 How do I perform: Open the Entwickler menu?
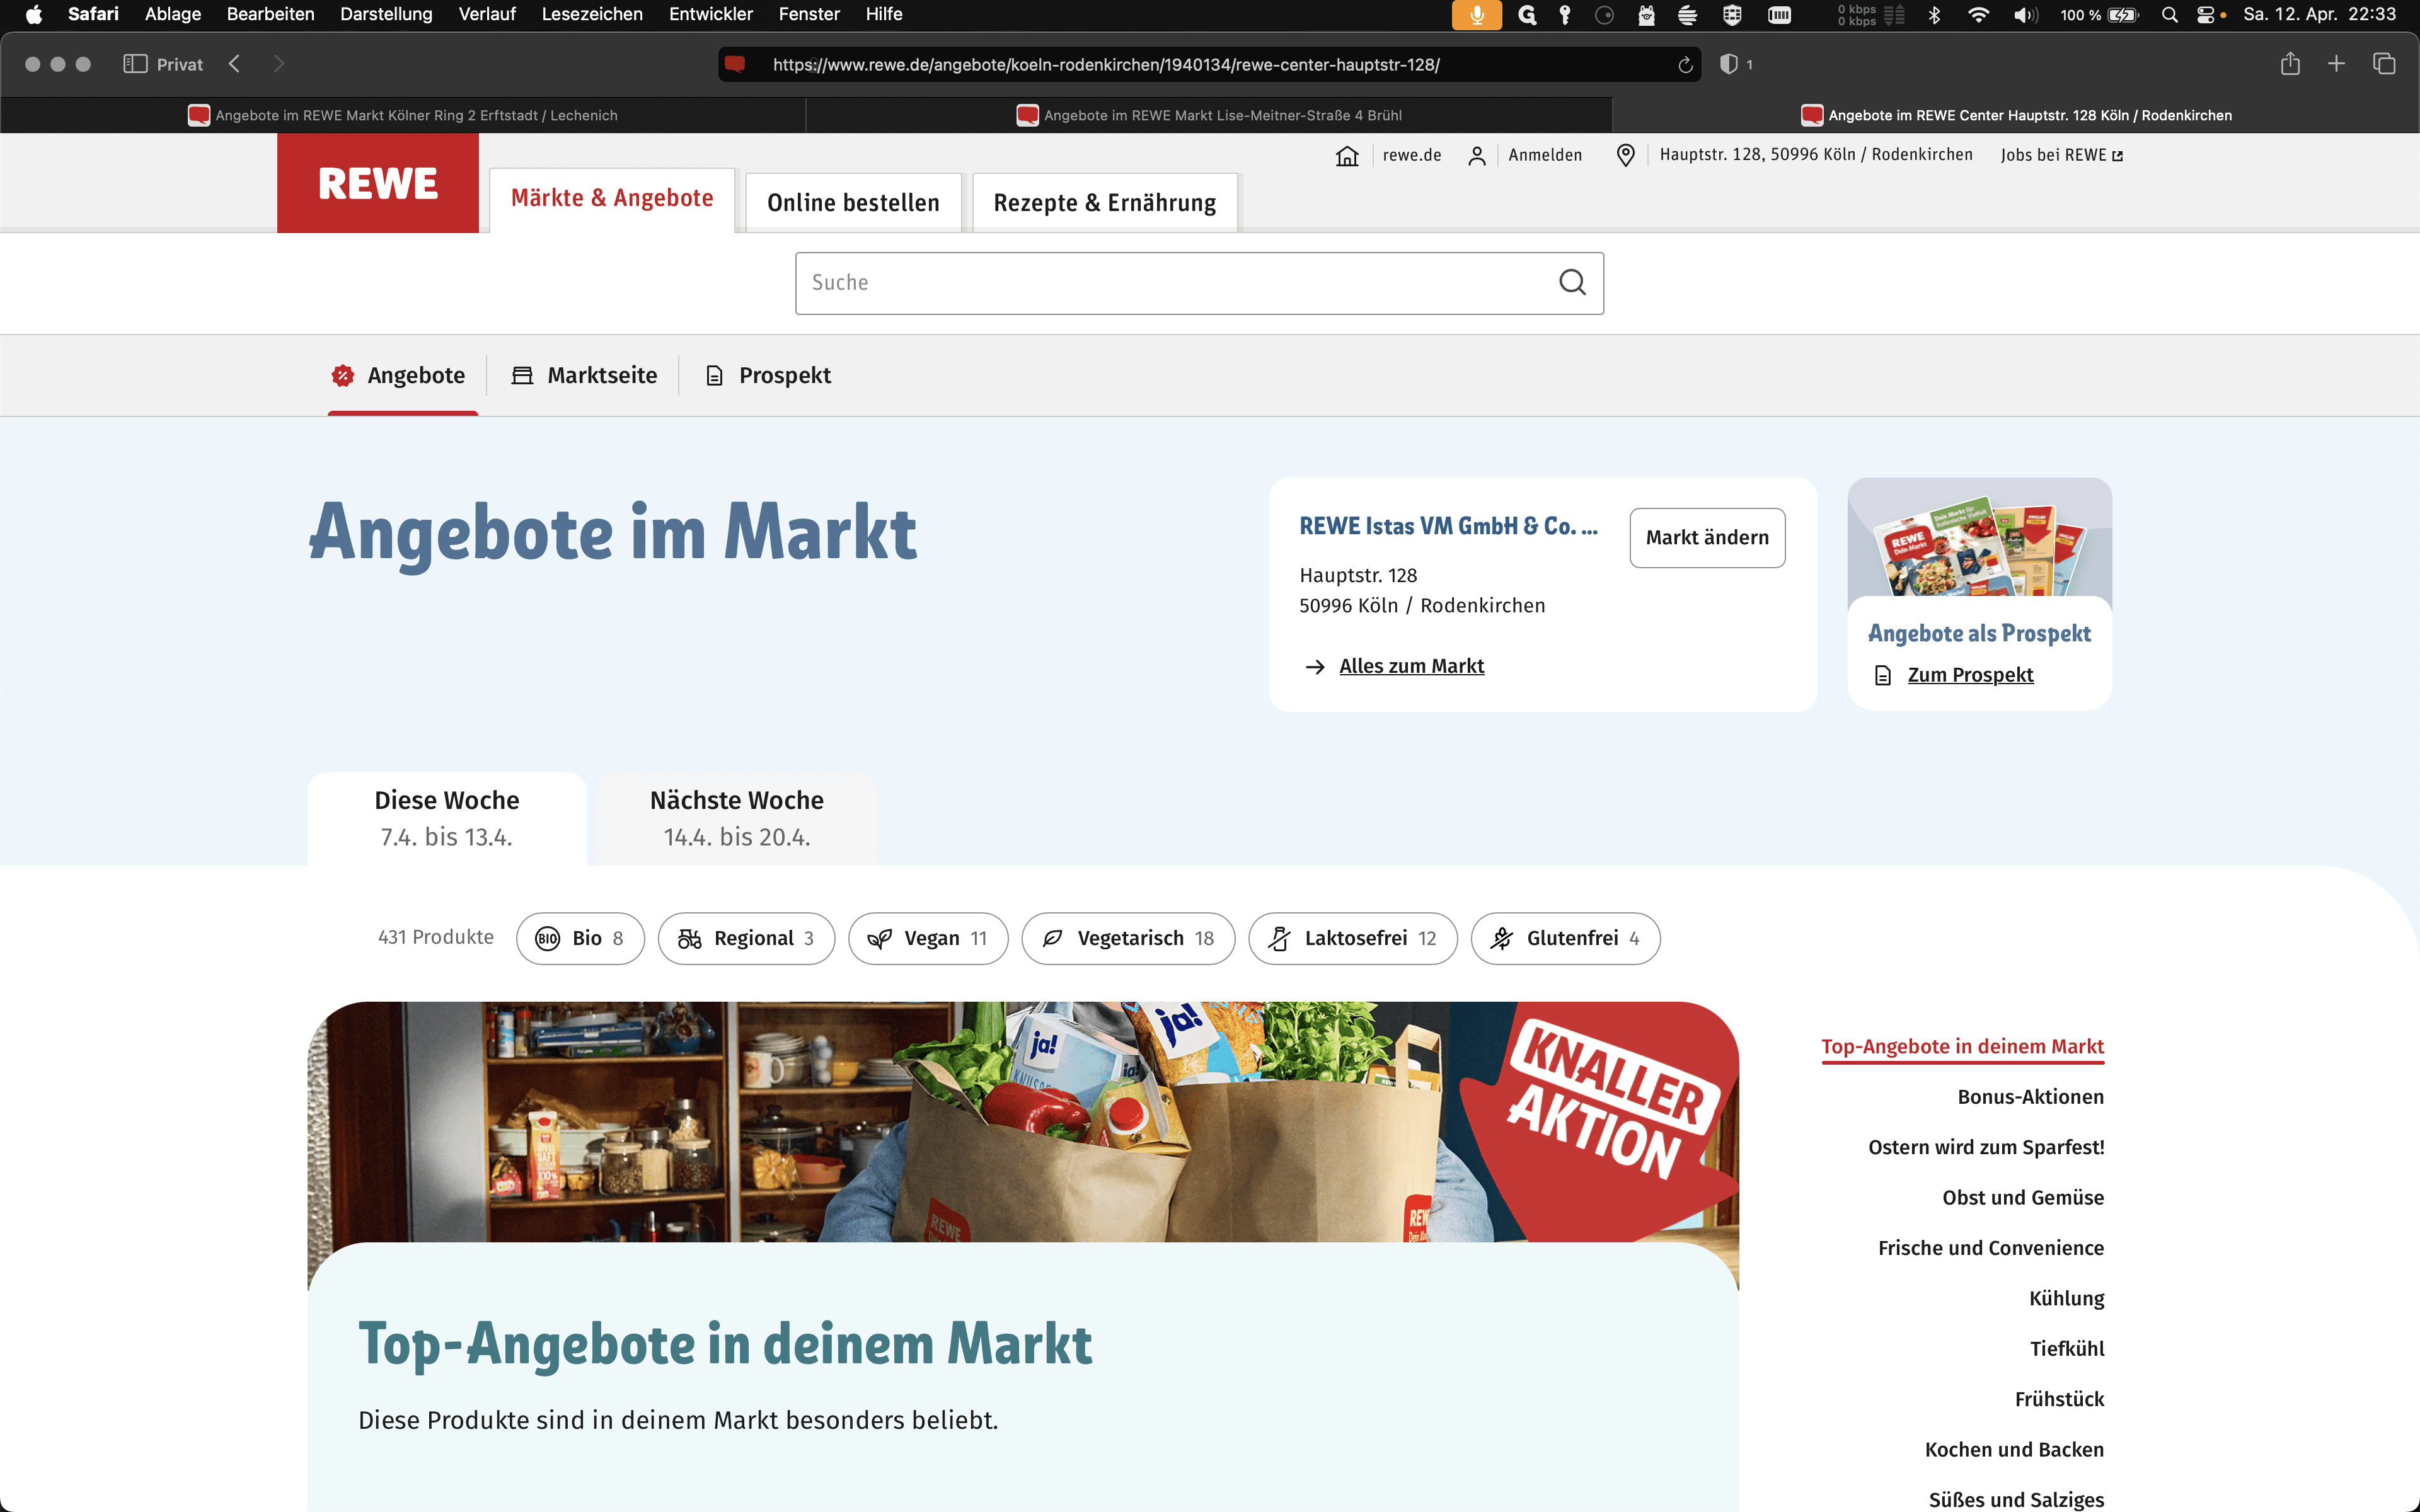[x=710, y=14]
